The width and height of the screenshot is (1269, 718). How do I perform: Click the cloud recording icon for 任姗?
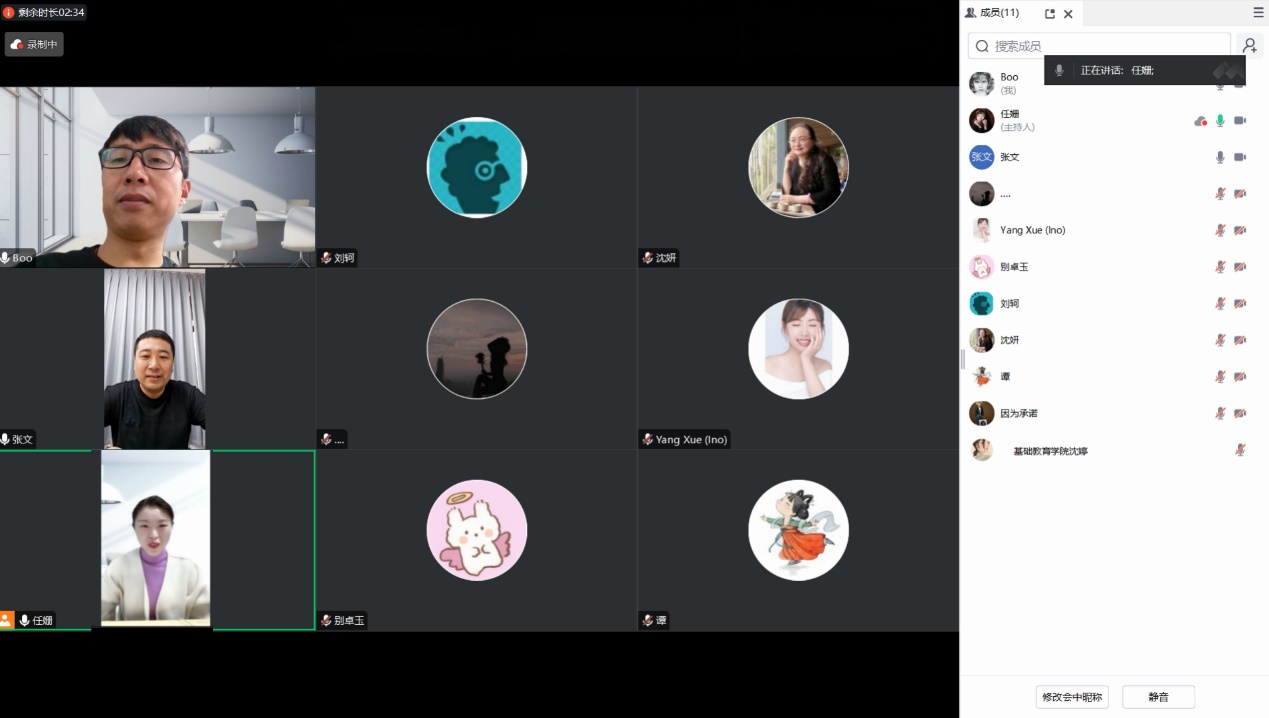[1200, 121]
